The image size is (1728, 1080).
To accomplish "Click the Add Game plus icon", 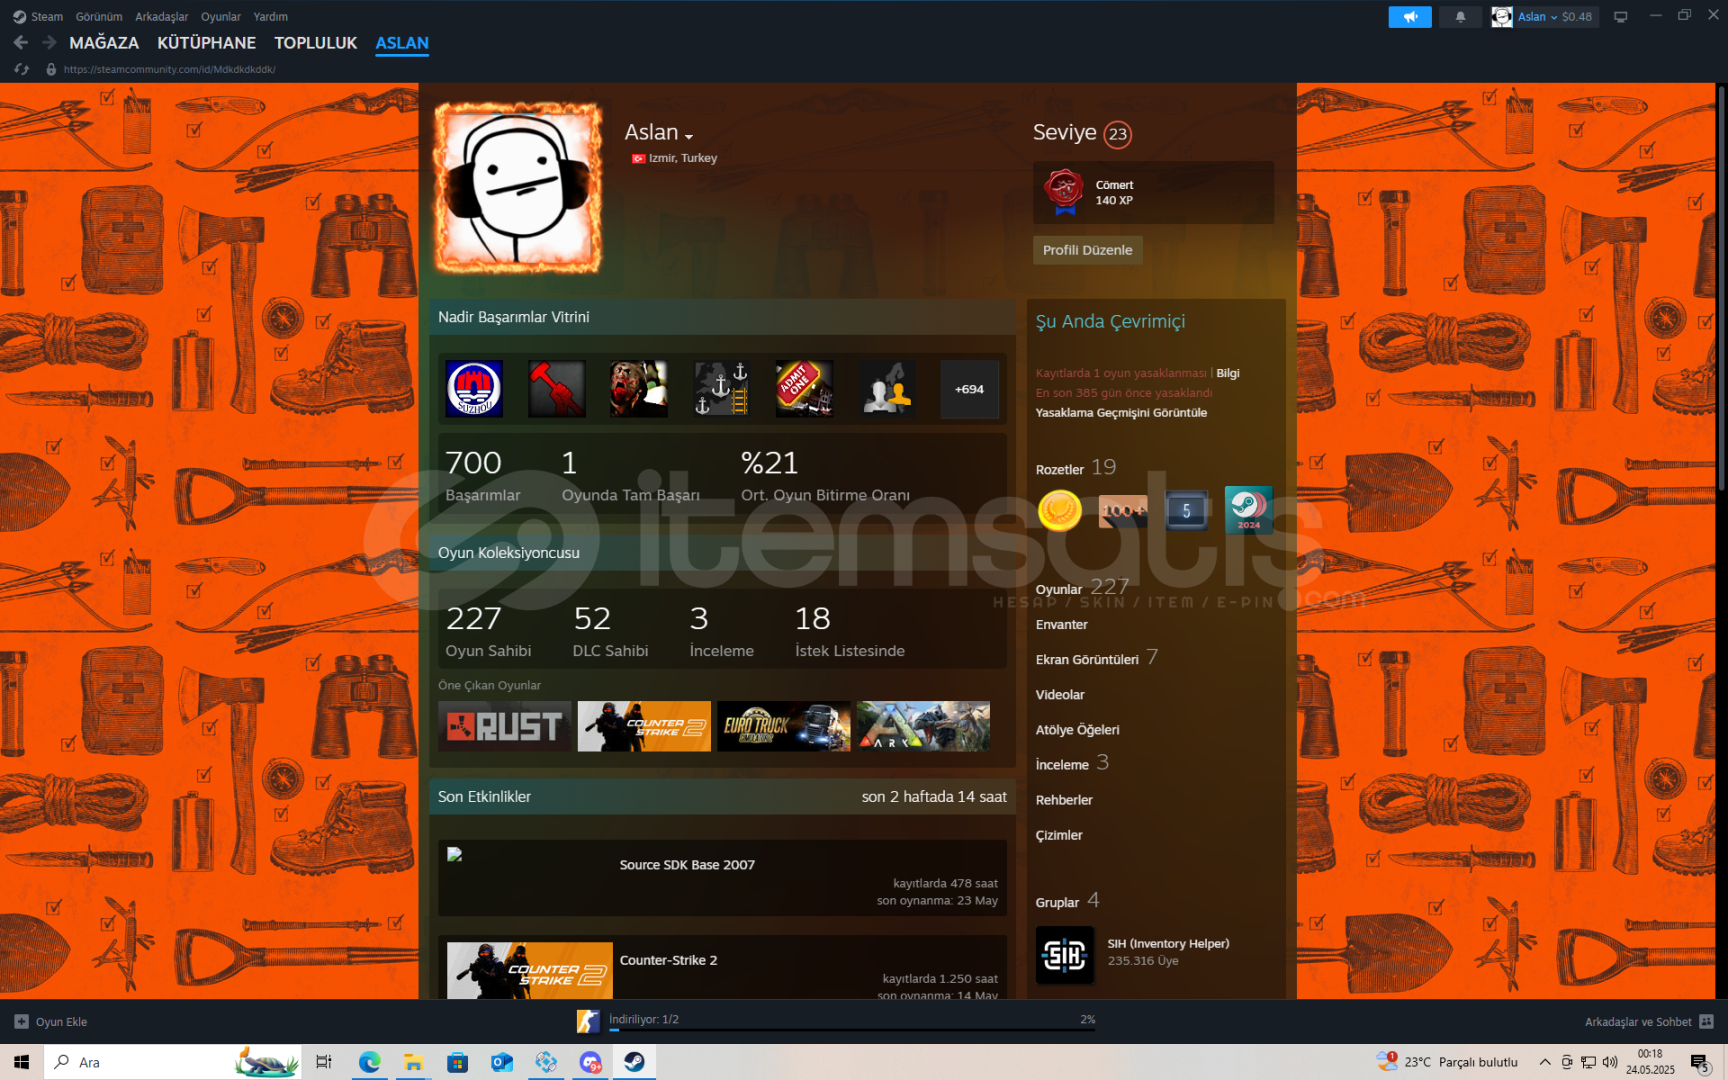I will [21, 1022].
